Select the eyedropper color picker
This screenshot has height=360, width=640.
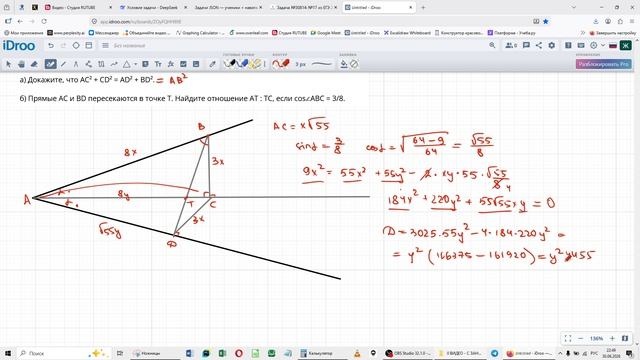[x=212, y=64]
